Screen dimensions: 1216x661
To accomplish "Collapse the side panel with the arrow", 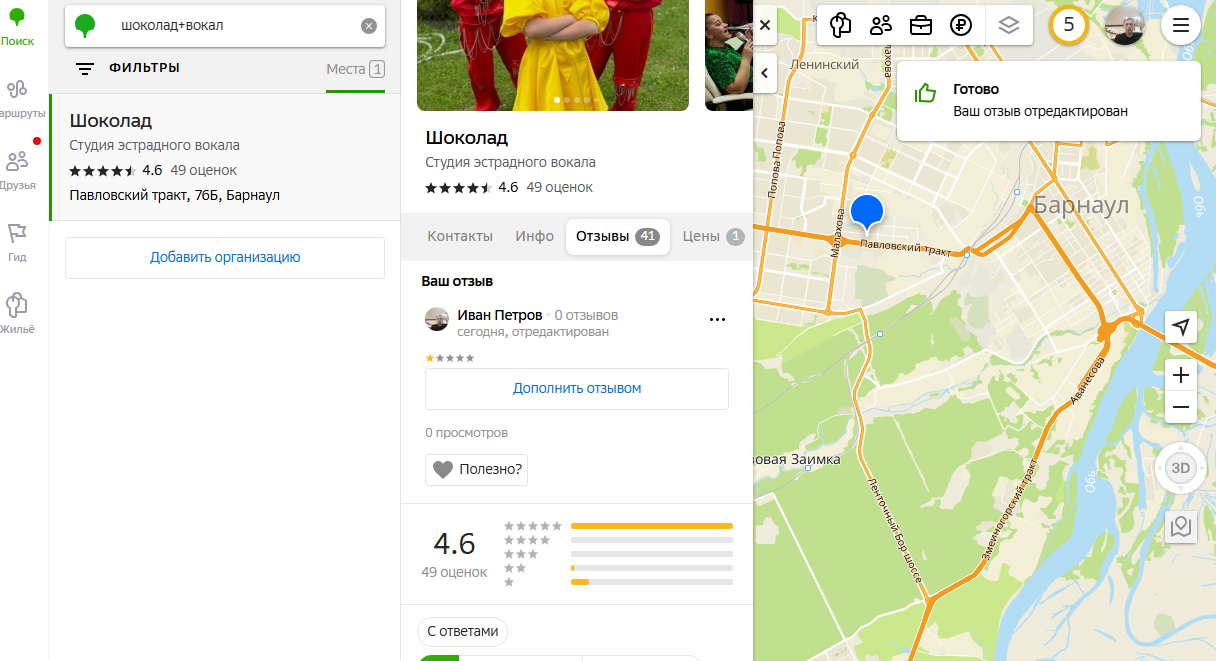I will (765, 73).
